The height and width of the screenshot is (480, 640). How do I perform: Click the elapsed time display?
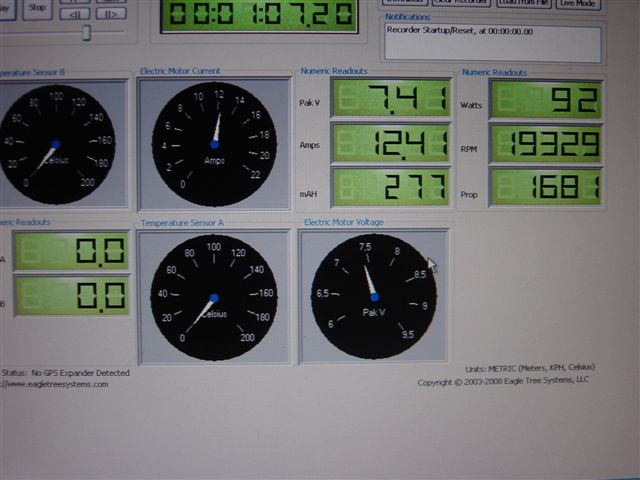(x=259, y=16)
